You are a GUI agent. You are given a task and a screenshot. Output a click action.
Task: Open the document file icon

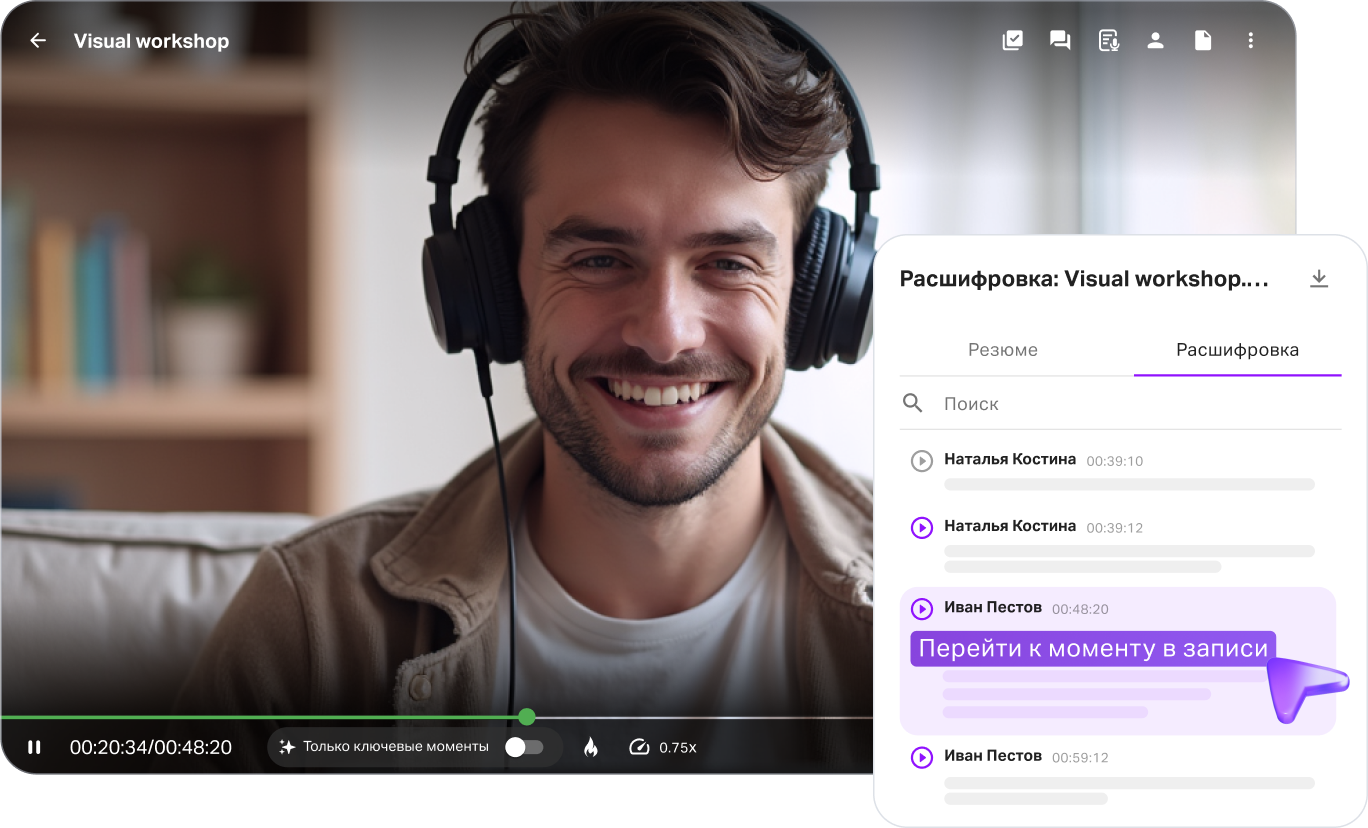(1203, 41)
